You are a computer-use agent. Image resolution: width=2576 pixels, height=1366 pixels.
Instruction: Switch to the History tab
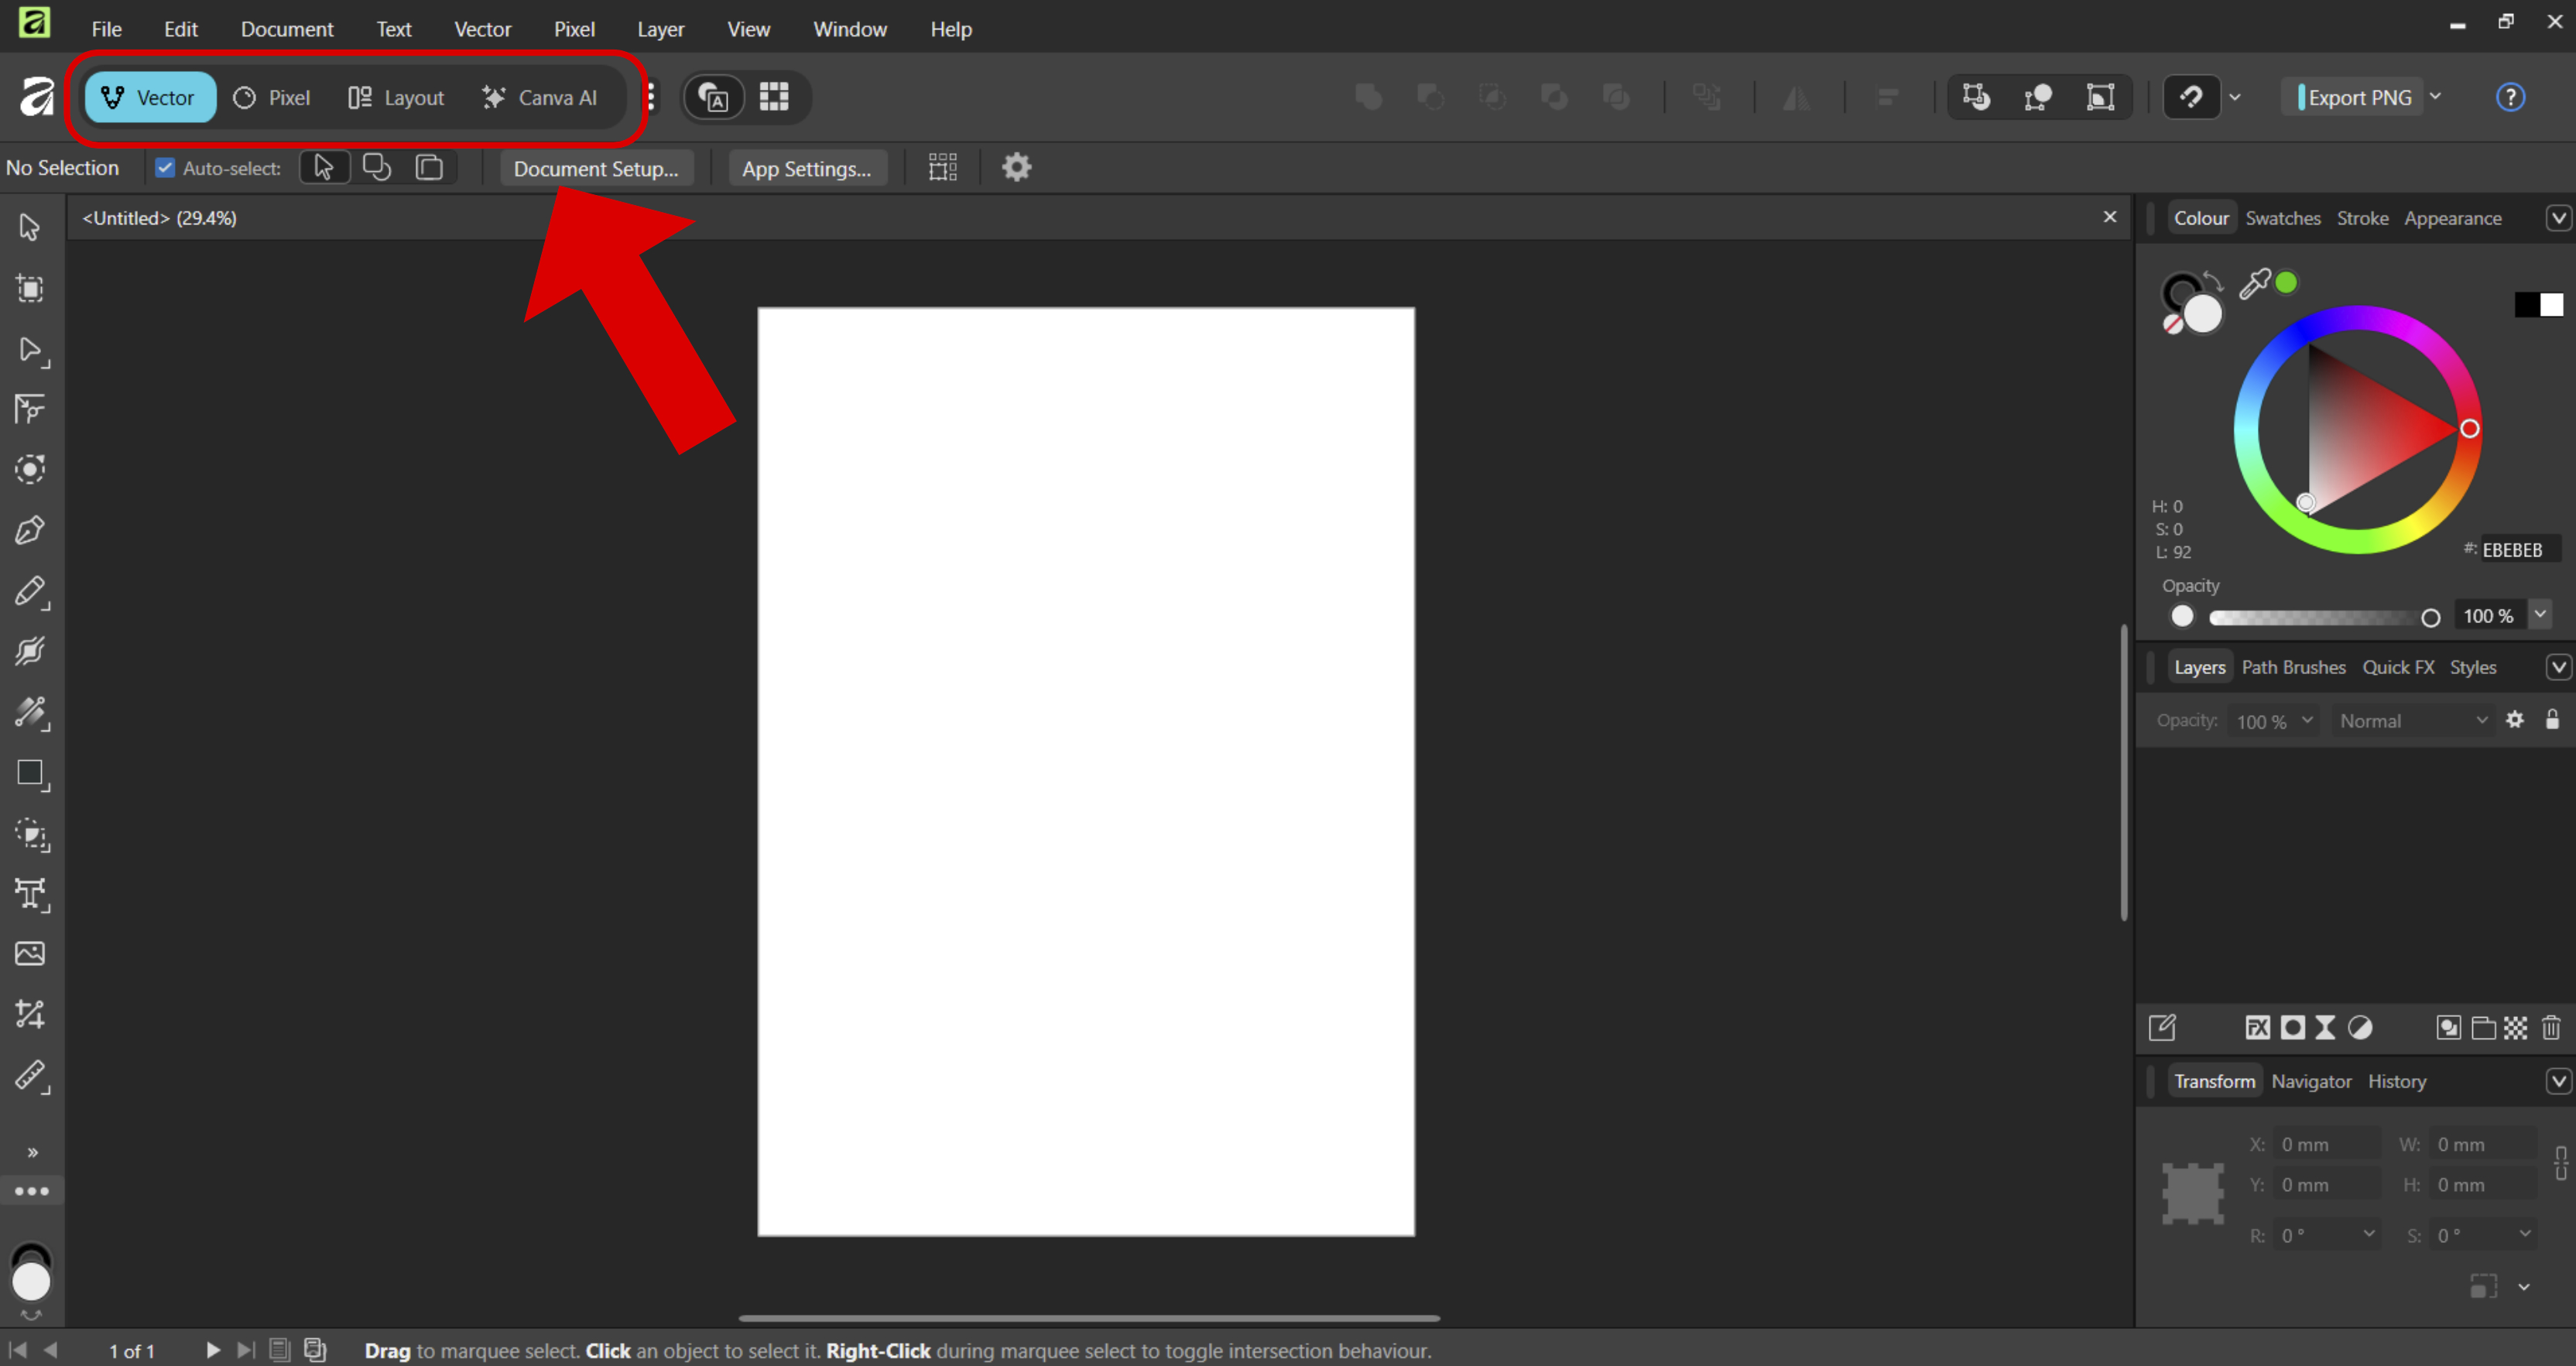tap(2396, 1081)
